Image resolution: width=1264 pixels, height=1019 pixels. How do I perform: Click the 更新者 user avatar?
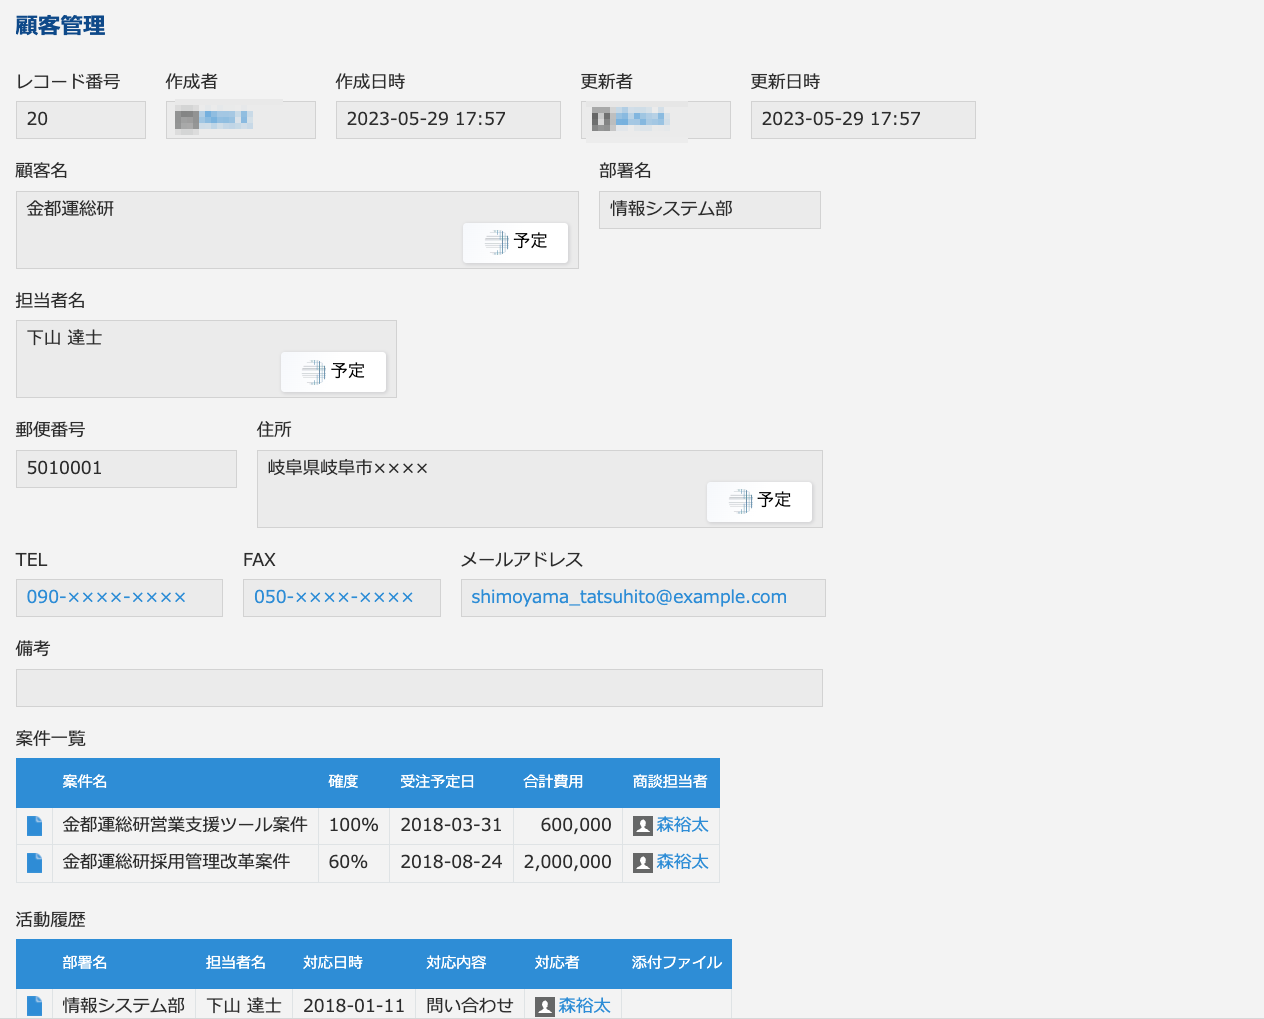(x=602, y=120)
